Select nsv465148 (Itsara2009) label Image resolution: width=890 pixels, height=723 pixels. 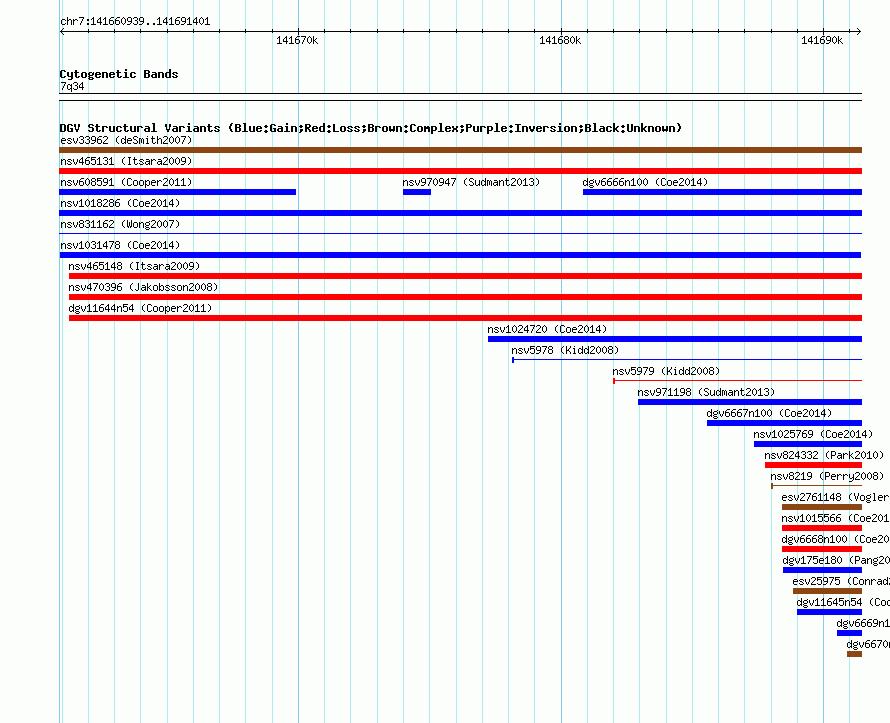[x=134, y=266]
